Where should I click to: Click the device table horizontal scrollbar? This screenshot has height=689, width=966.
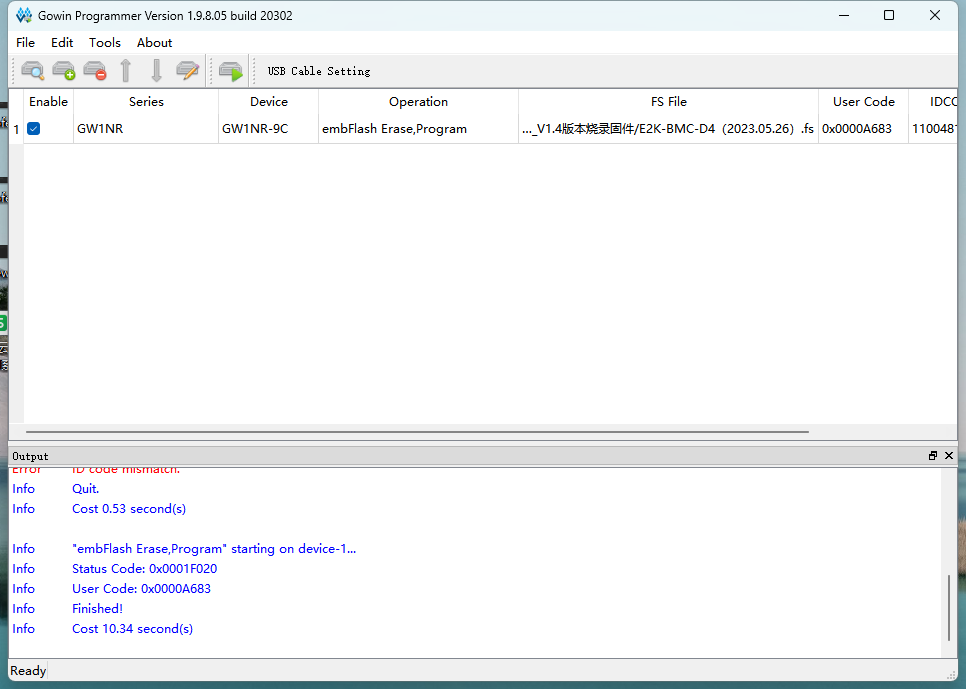coord(417,431)
